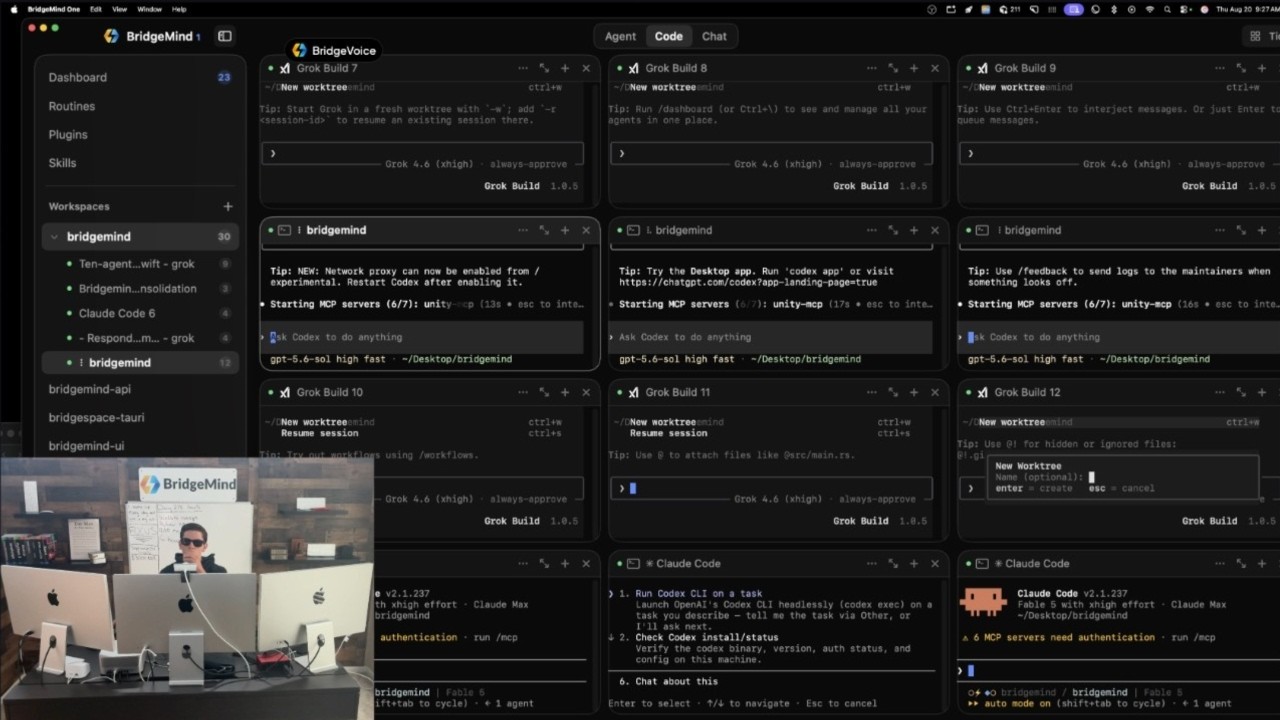
Task: Click 'Ask Codex to do anything' in middle pane
Action: pos(684,337)
